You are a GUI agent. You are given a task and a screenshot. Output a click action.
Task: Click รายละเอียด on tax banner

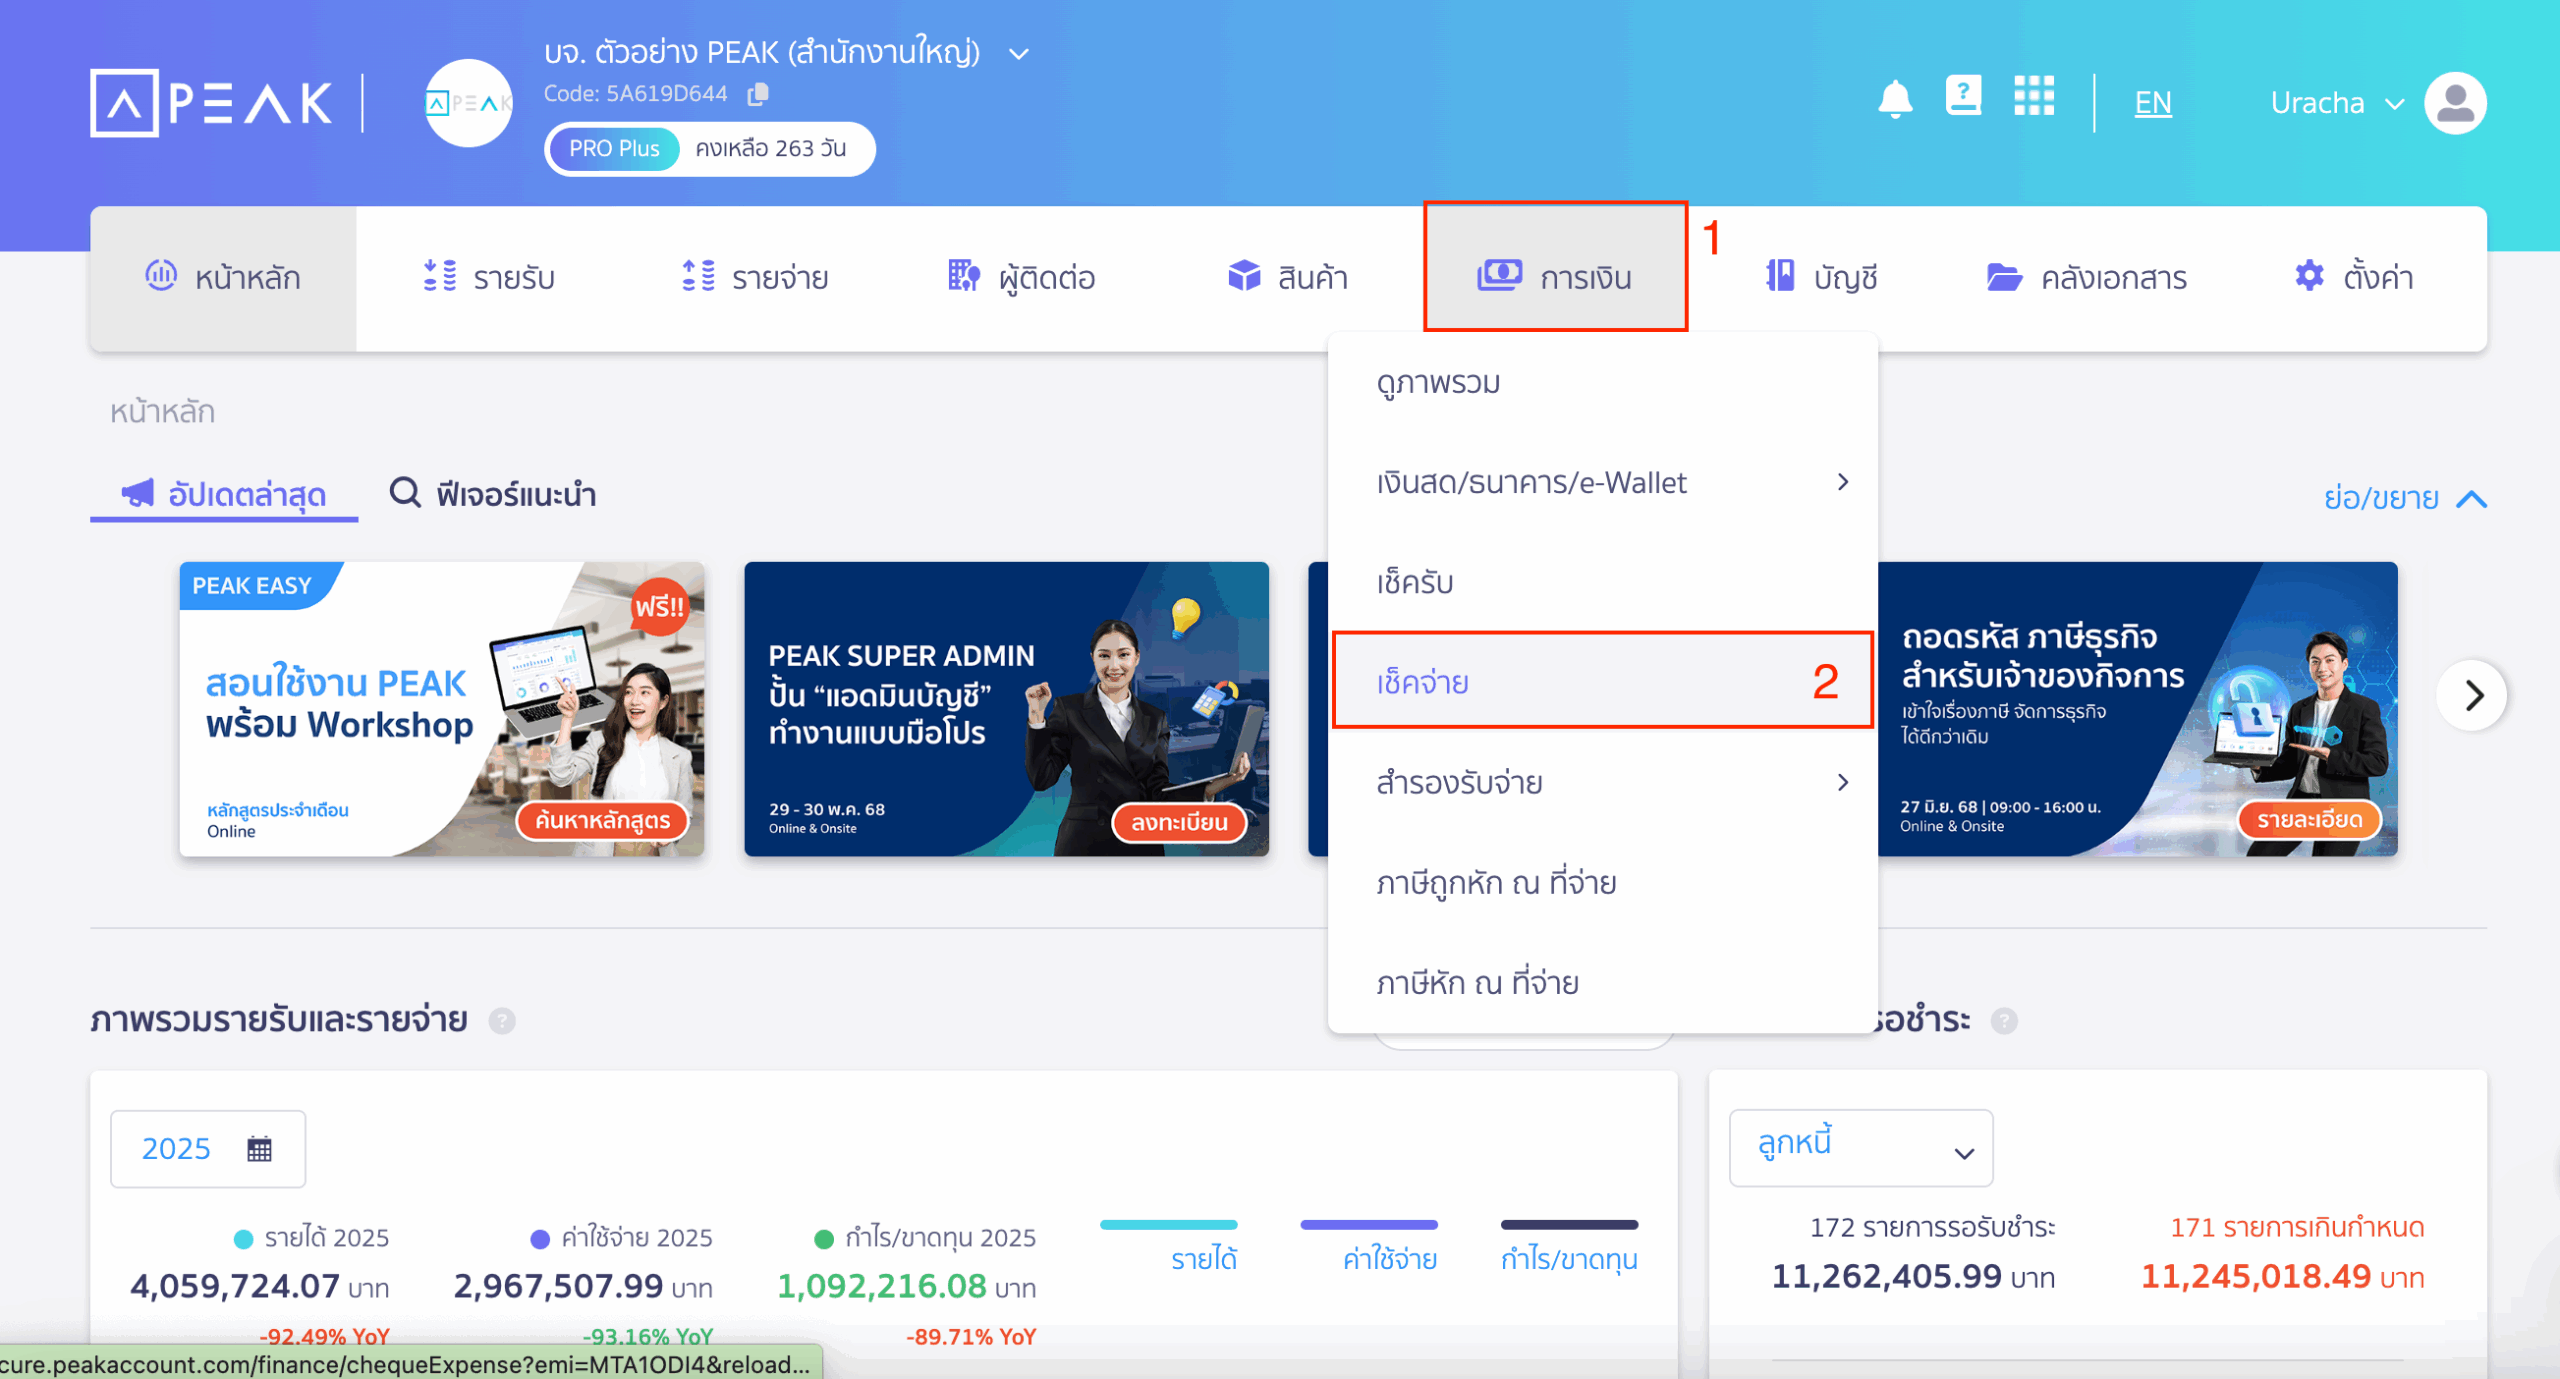click(2309, 820)
